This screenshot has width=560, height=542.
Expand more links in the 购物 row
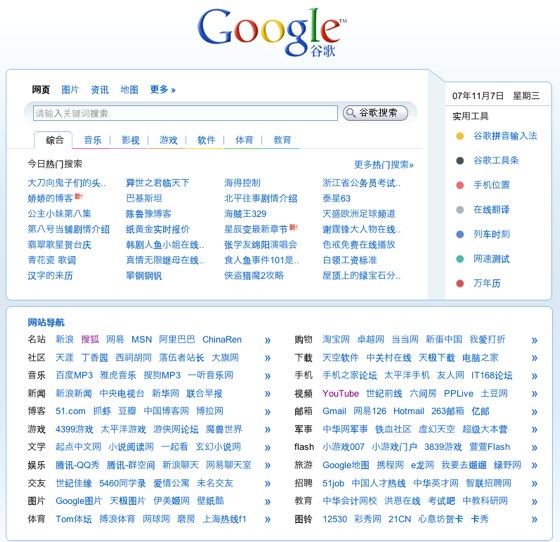tap(534, 341)
